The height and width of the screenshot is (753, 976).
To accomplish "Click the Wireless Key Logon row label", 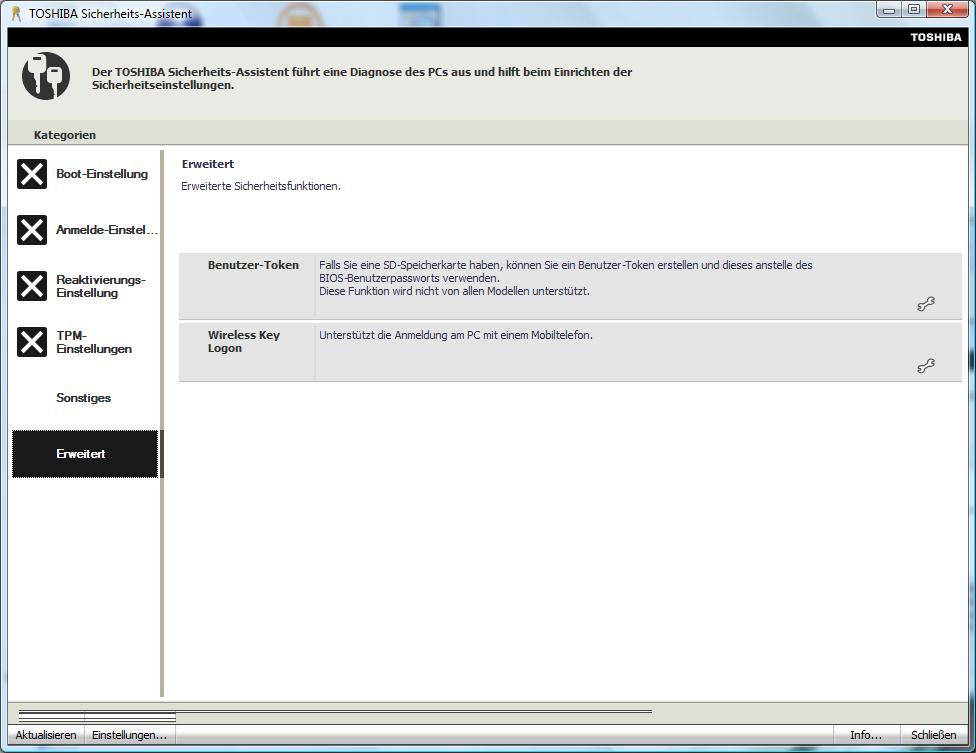I will pos(244,341).
